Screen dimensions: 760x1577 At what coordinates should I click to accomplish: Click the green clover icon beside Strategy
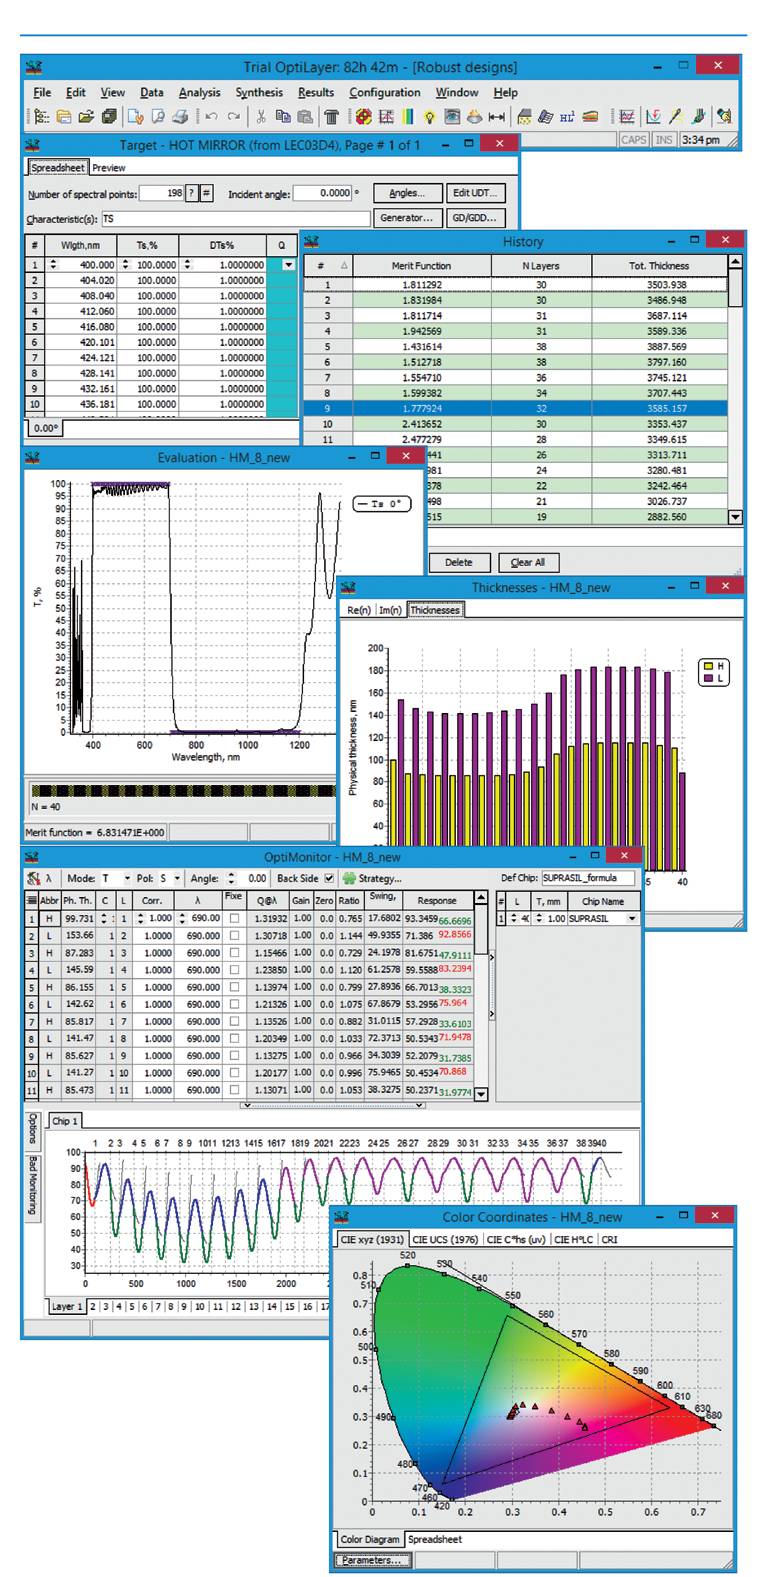[350, 878]
